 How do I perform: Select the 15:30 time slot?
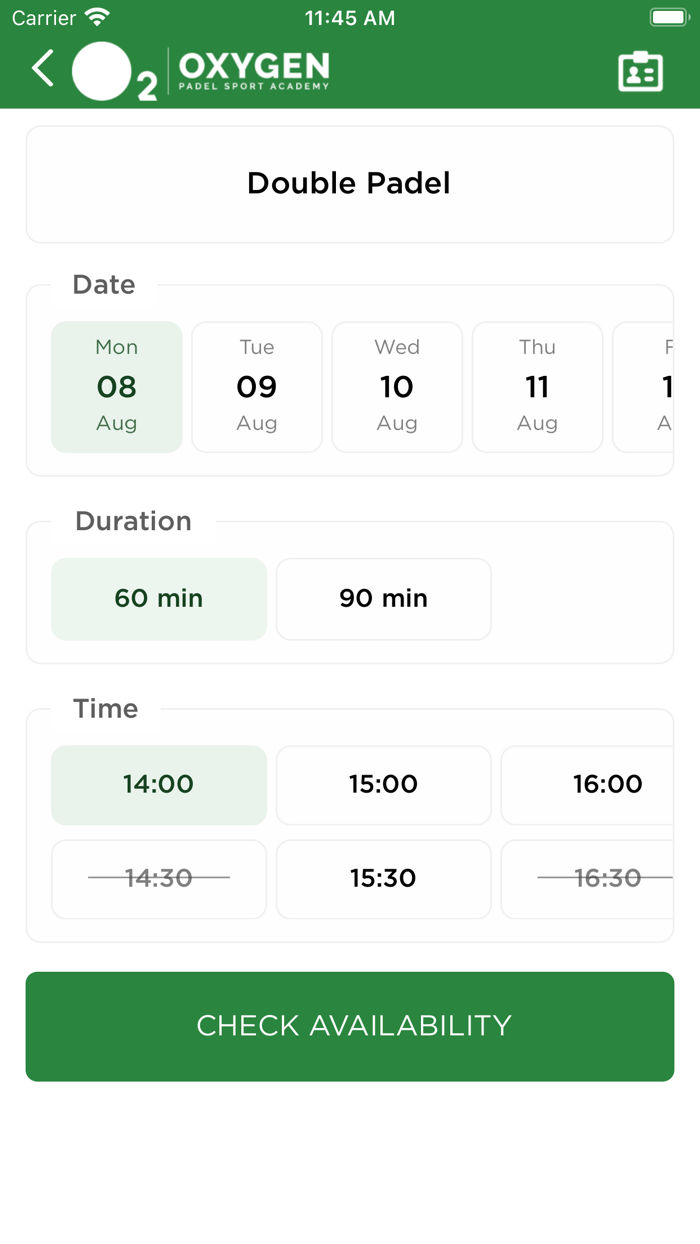[x=383, y=878]
